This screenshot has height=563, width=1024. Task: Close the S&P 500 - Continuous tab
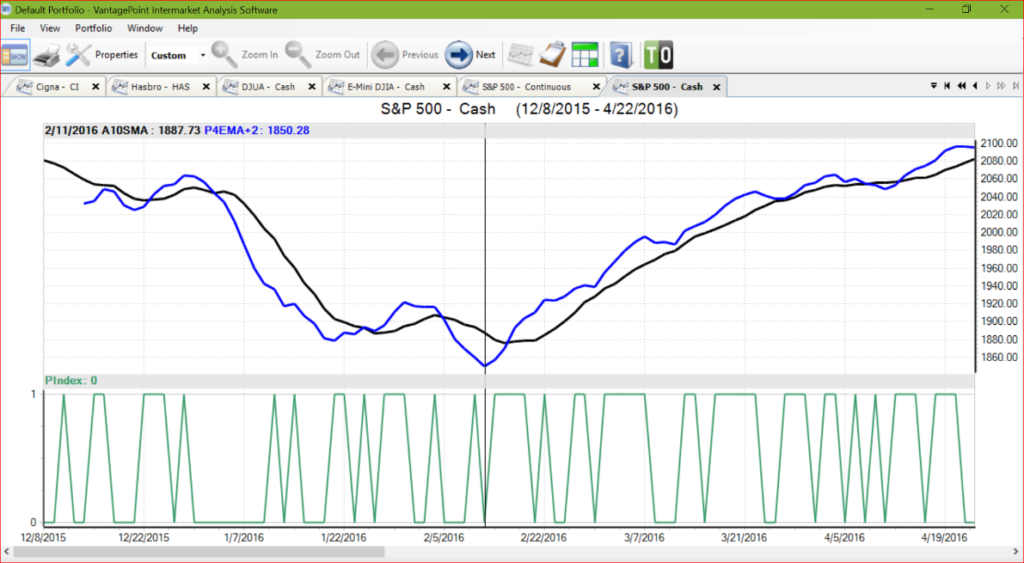tap(596, 86)
